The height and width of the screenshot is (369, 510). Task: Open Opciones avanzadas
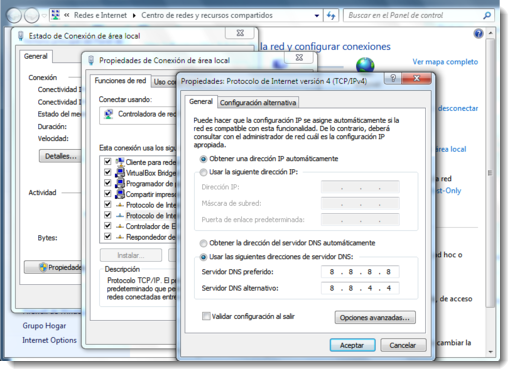click(375, 318)
